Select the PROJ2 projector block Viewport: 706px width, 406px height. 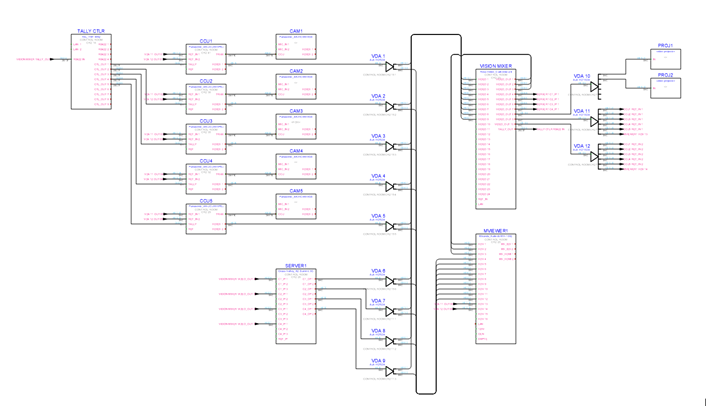click(x=665, y=87)
